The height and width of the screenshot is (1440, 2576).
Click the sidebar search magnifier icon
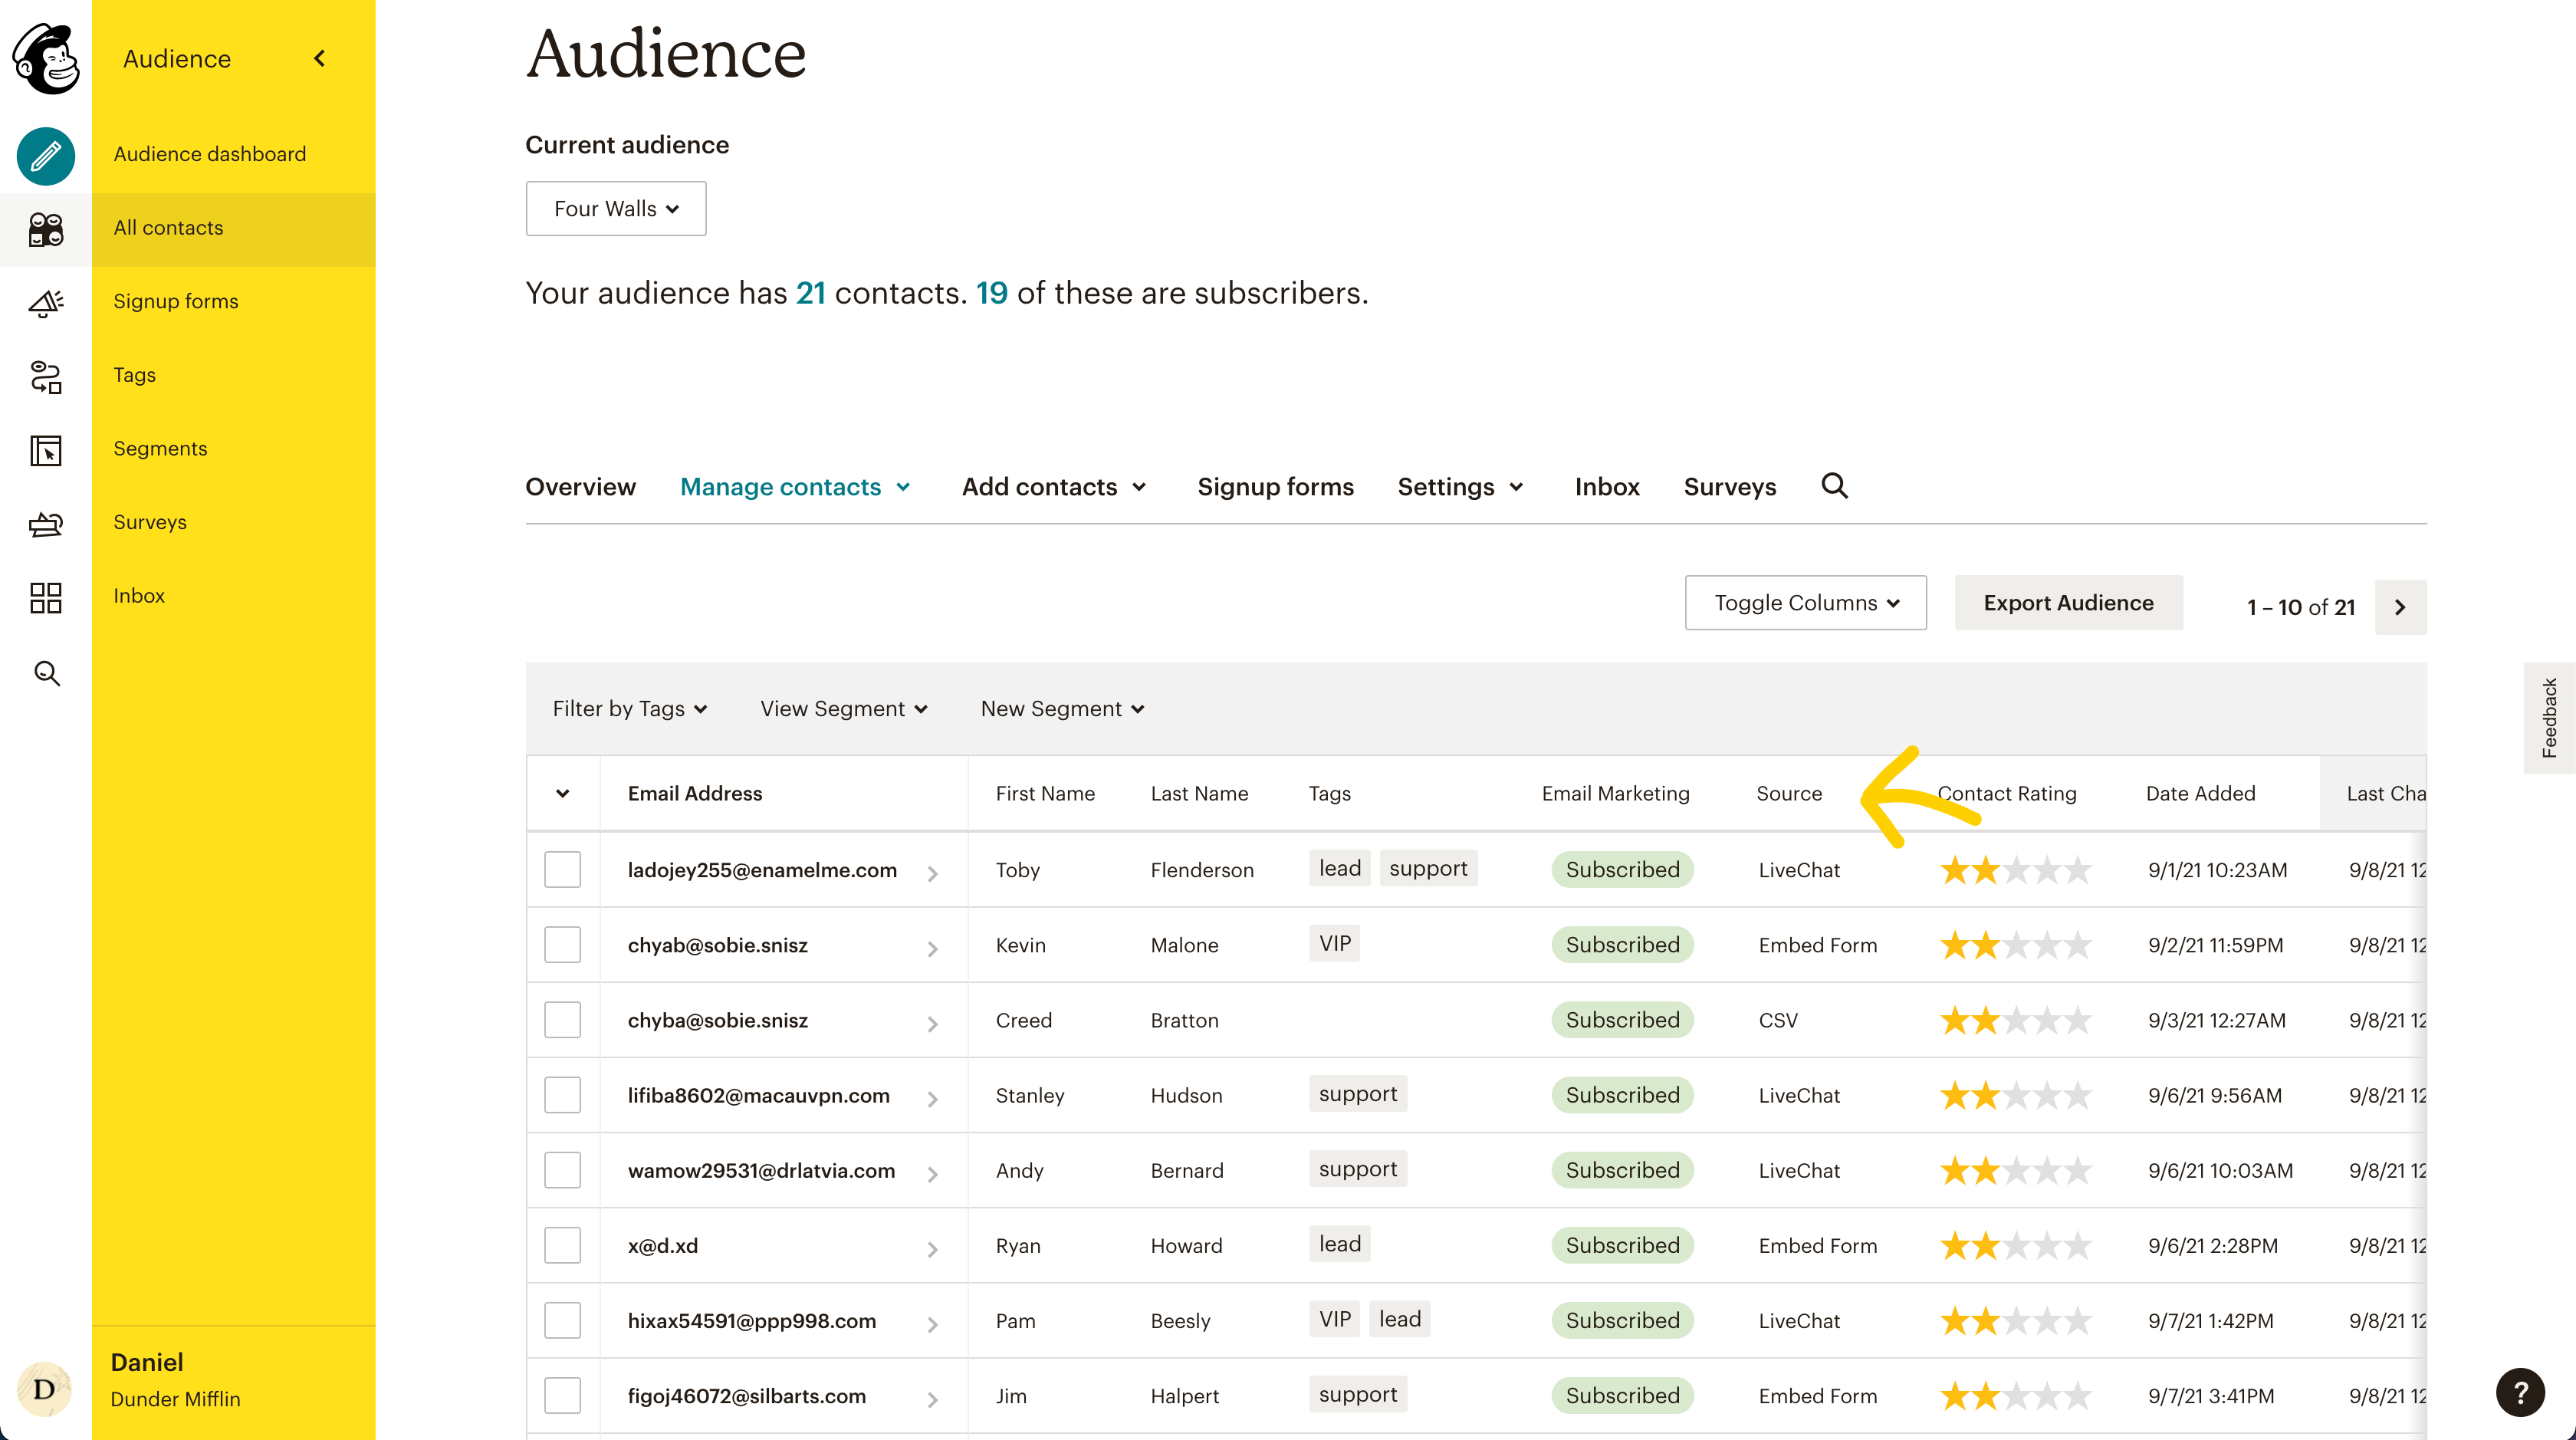pyautogui.click(x=46, y=673)
